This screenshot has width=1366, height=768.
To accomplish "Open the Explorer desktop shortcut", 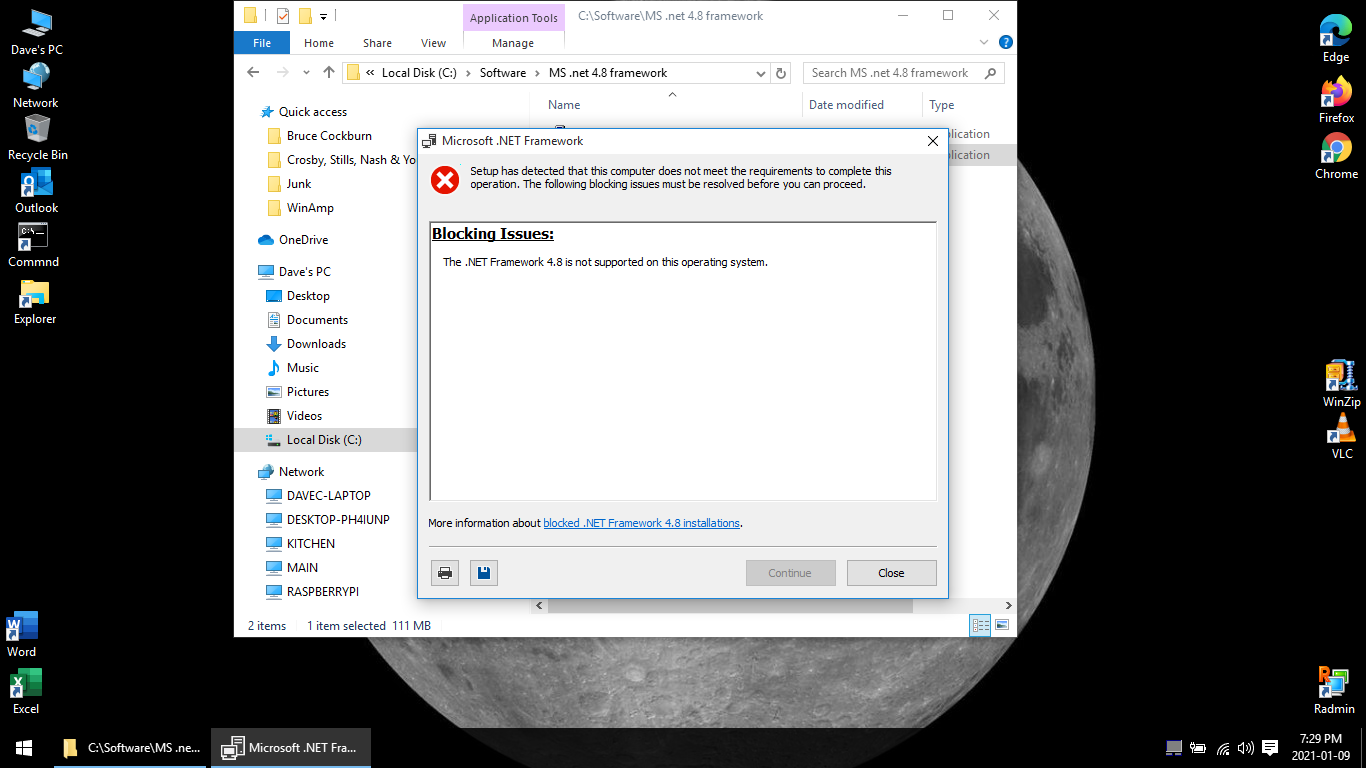I will [35, 302].
